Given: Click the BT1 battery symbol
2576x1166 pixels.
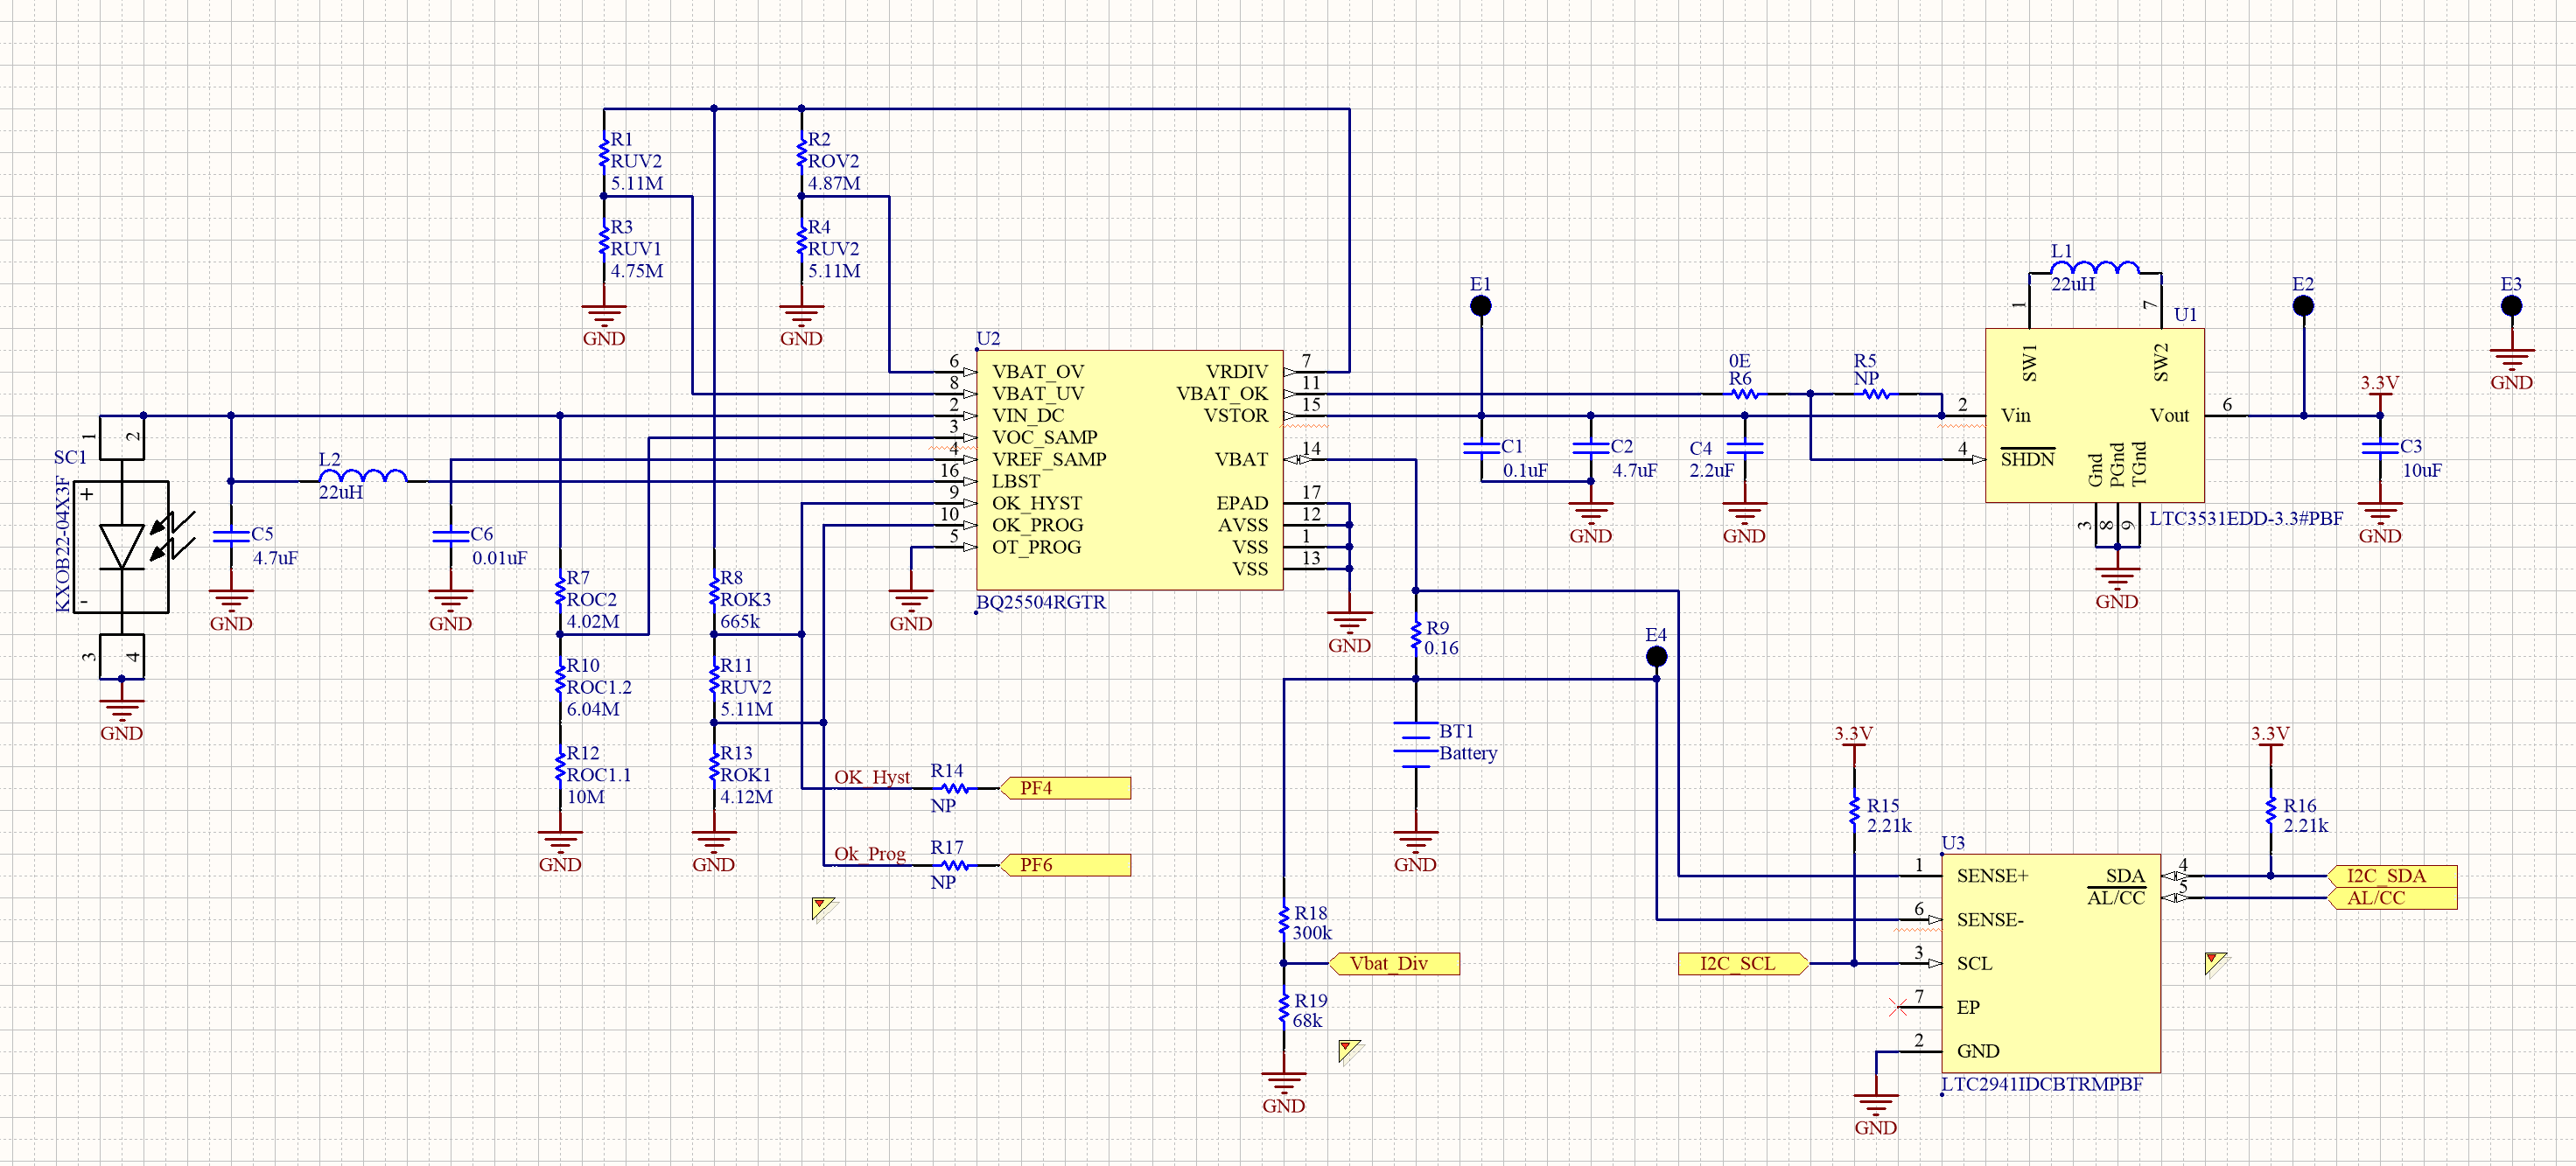Looking at the screenshot, I should [1415, 744].
